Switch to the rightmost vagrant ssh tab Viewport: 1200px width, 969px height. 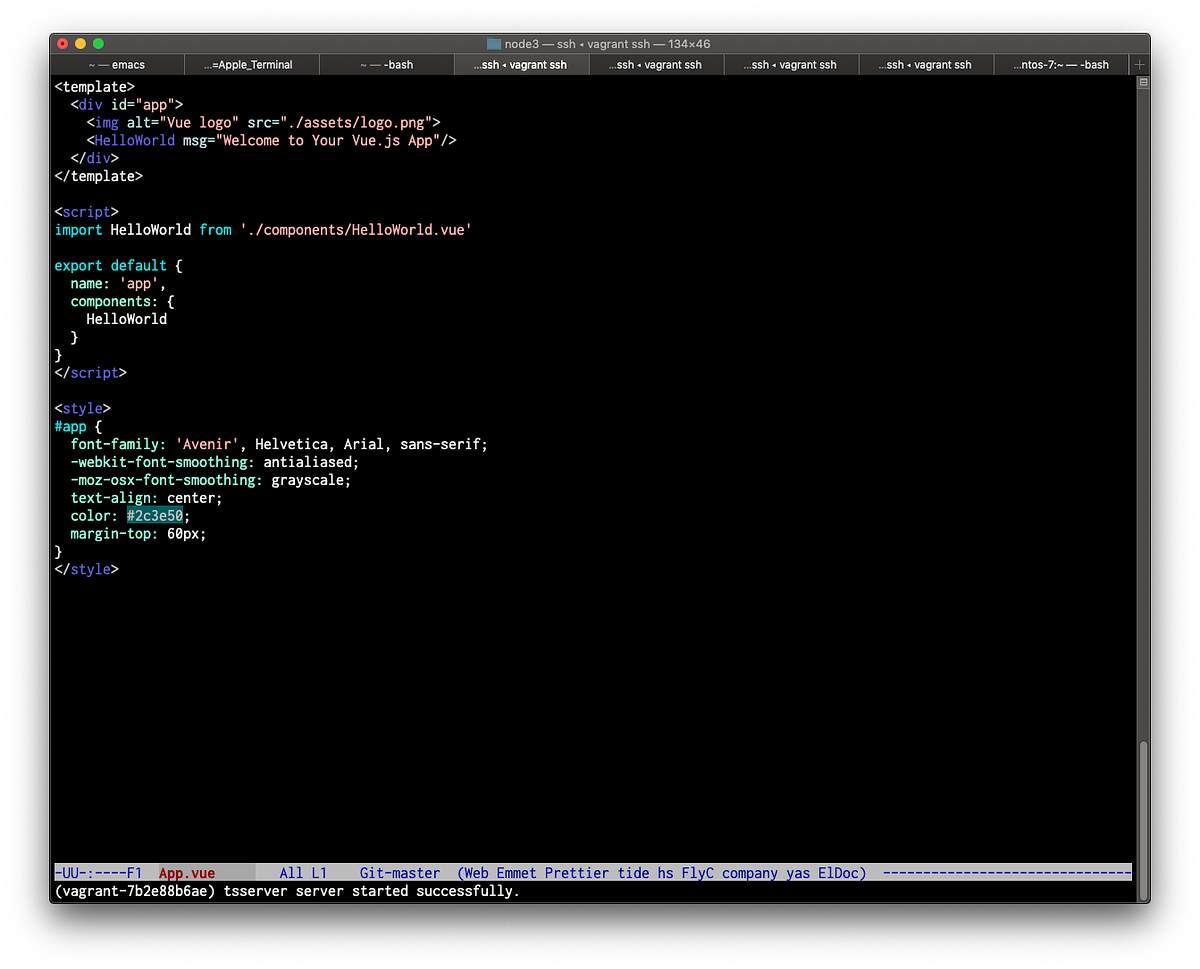click(926, 64)
